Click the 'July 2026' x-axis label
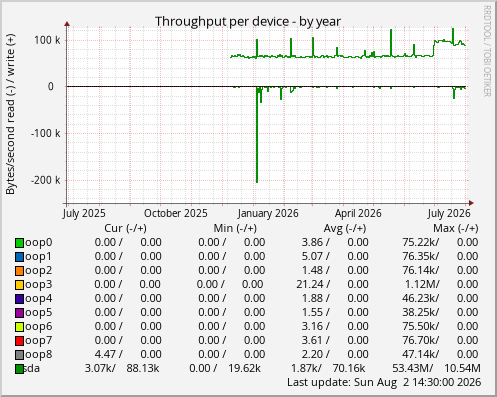The height and width of the screenshot is (397, 497). [449, 213]
